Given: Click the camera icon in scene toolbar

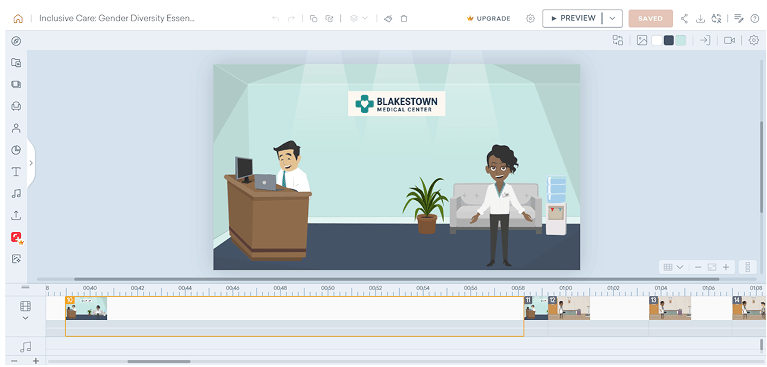Looking at the screenshot, I should click(x=729, y=41).
